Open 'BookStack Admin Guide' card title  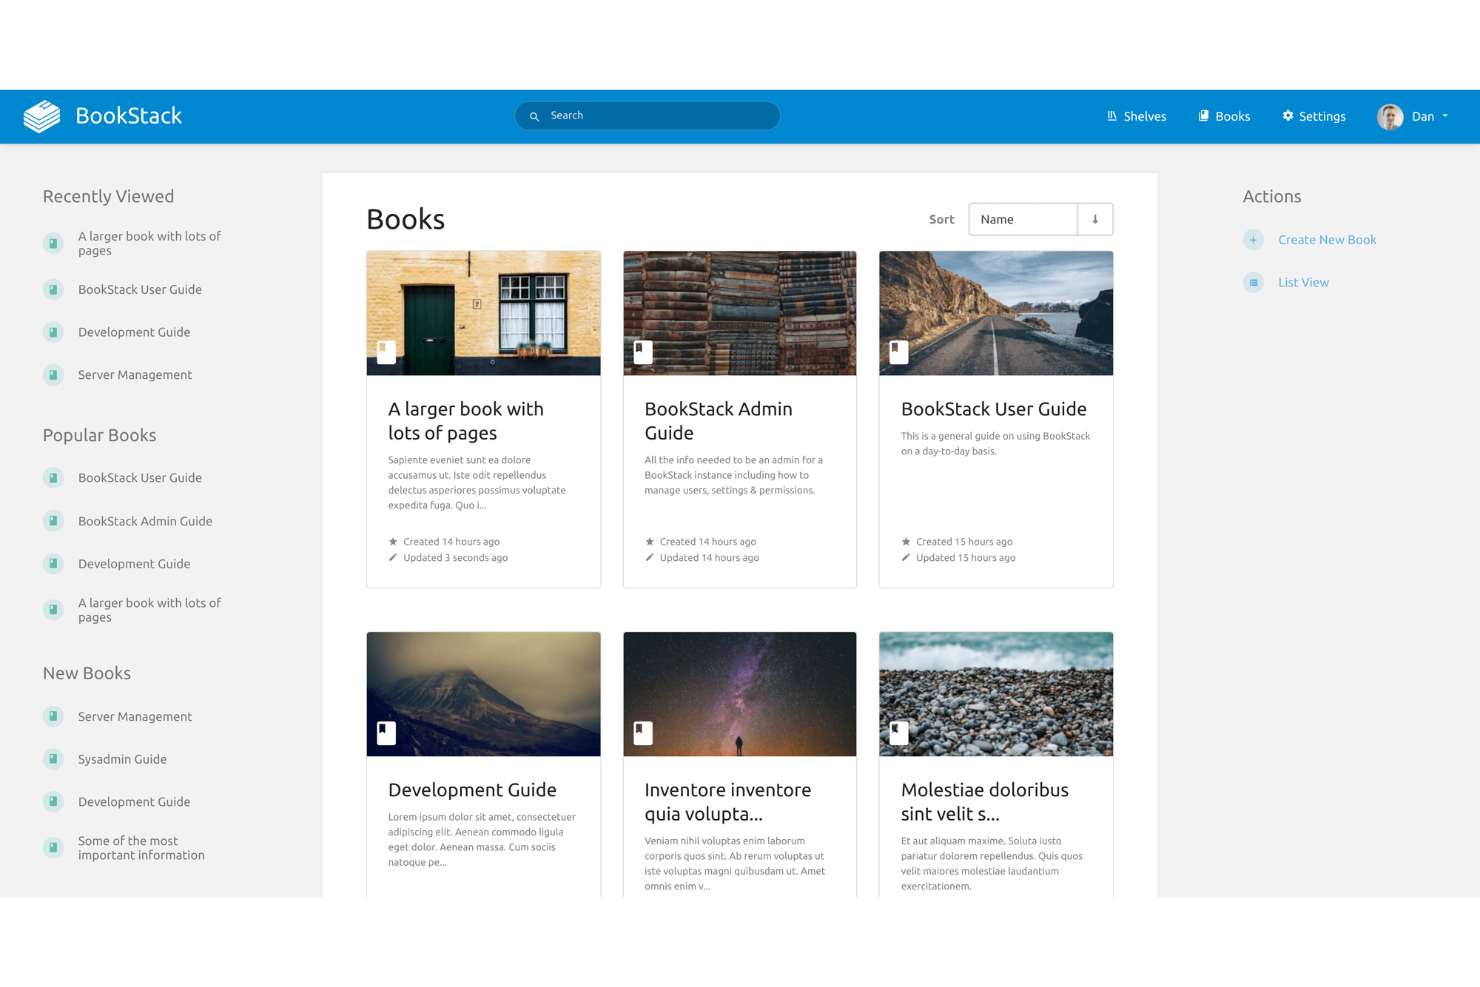[718, 421]
